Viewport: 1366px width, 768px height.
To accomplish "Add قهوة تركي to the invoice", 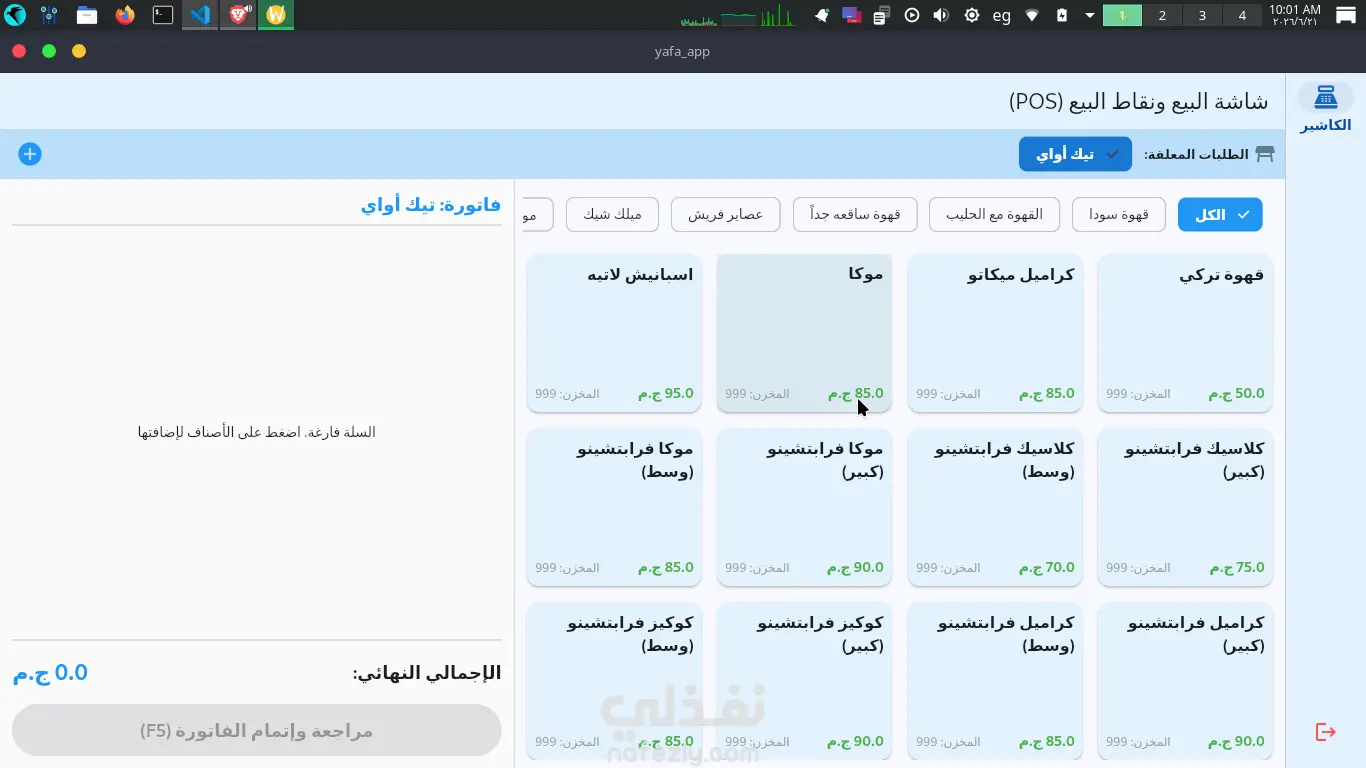I will pos(1185,333).
